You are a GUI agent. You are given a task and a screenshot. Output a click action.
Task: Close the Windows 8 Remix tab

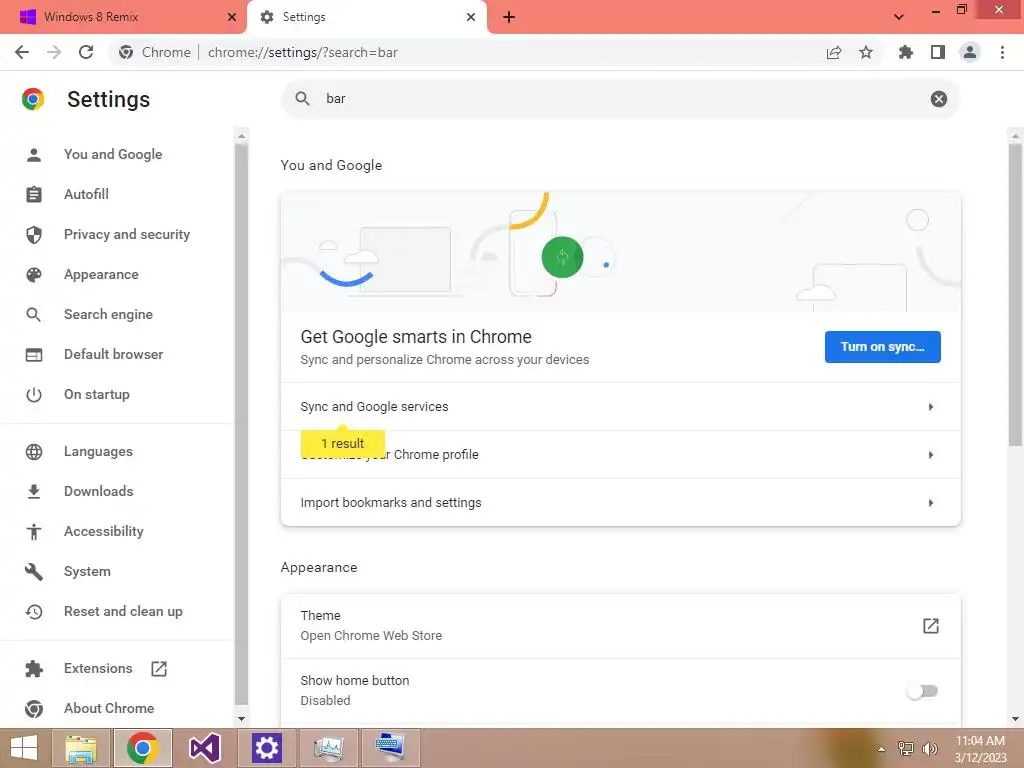pyautogui.click(x=231, y=17)
